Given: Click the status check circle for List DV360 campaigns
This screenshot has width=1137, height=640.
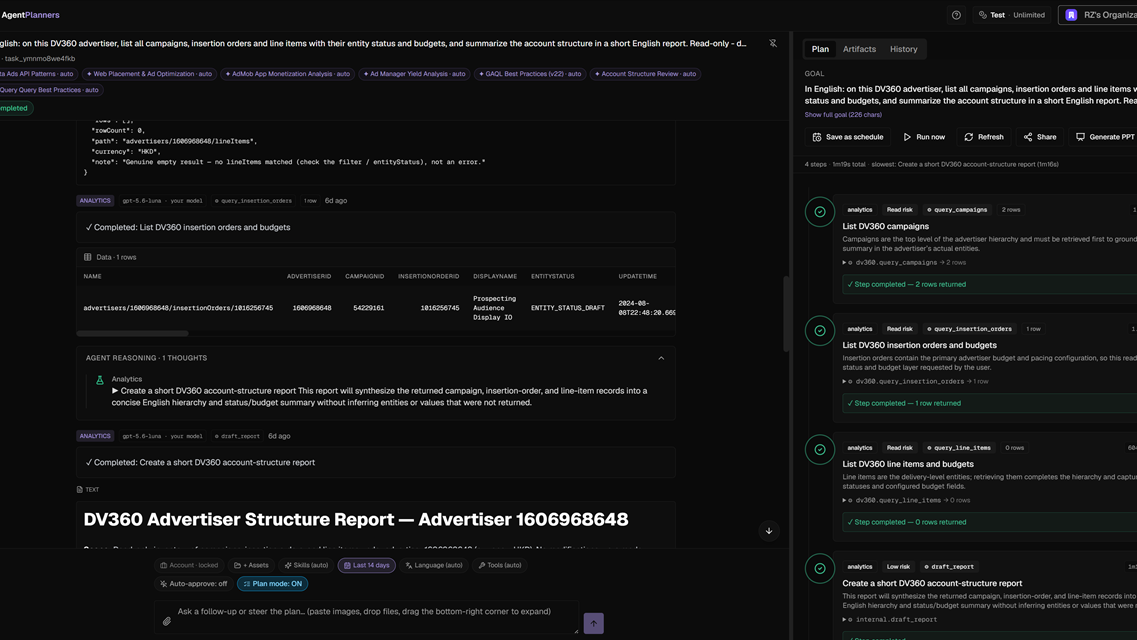Looking at the screenshot, I should coord(819,212).
